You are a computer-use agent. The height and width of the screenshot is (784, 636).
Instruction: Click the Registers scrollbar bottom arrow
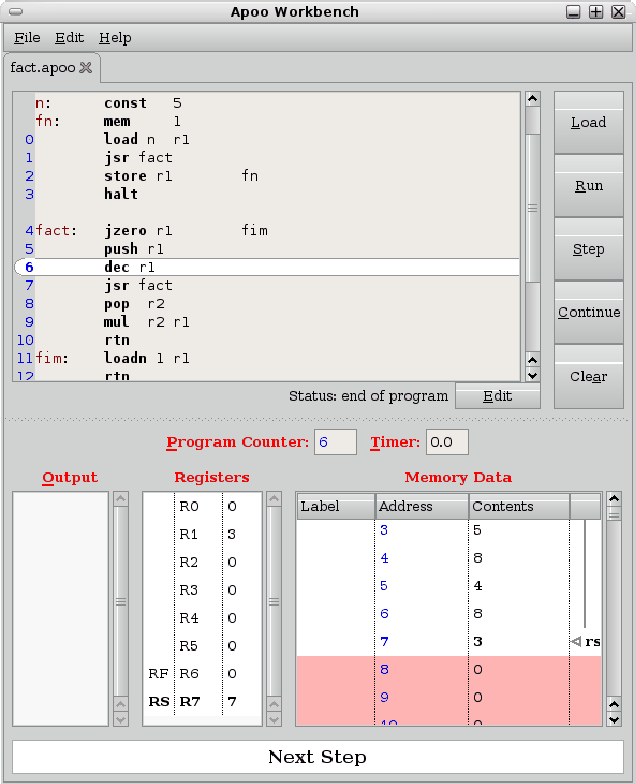tap(274, 720)
